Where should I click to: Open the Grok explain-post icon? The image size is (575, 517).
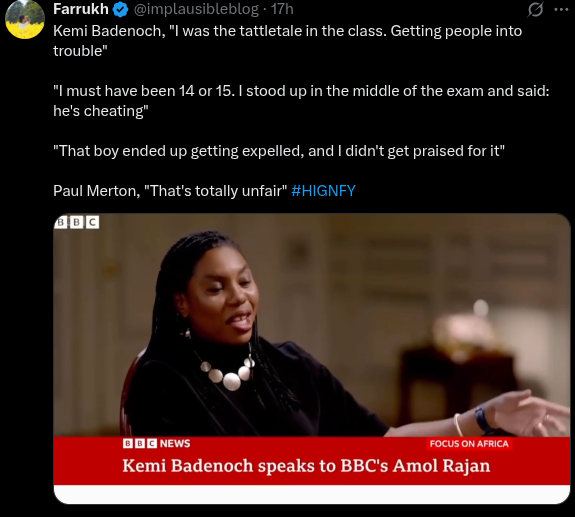pyautogui.click(x=535, y=10)
